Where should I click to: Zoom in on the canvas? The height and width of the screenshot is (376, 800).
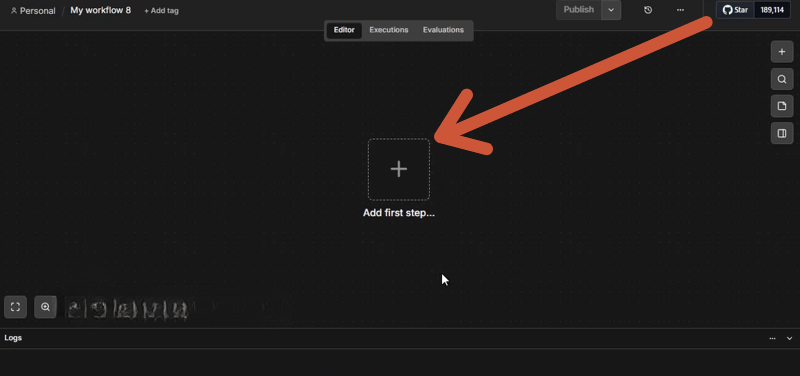pyautogui.click(x=45, y=307)
